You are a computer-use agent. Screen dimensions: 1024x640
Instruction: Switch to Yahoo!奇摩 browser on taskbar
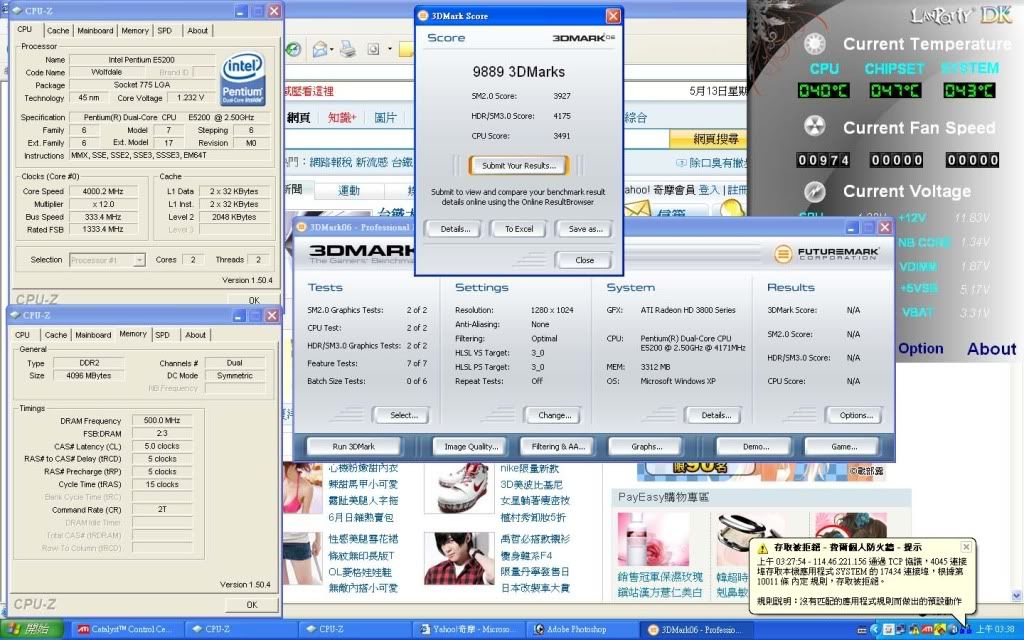(x=466, y=630)
